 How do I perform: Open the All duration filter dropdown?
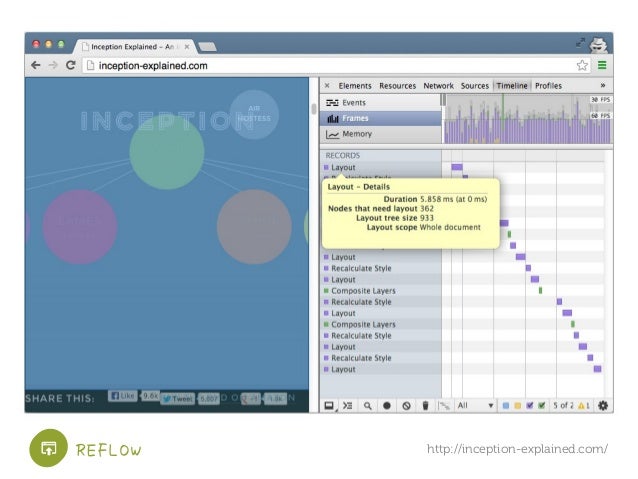(475, 405)
